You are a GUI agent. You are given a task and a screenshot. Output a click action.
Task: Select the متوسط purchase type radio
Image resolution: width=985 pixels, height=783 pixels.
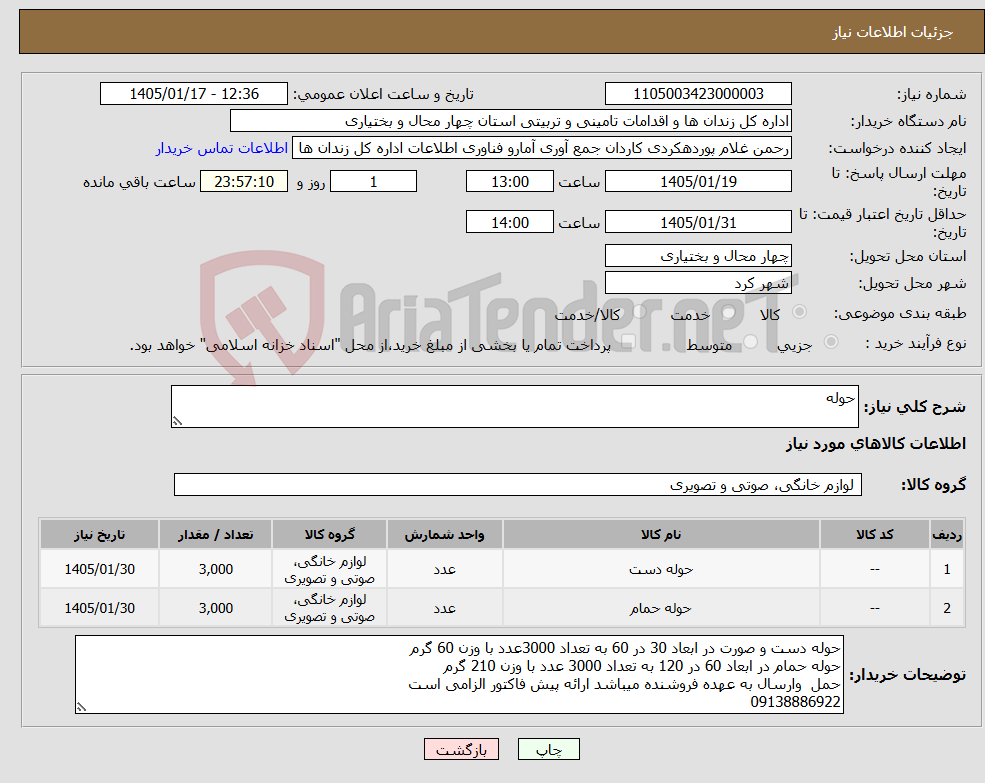[x=750, y=342]
